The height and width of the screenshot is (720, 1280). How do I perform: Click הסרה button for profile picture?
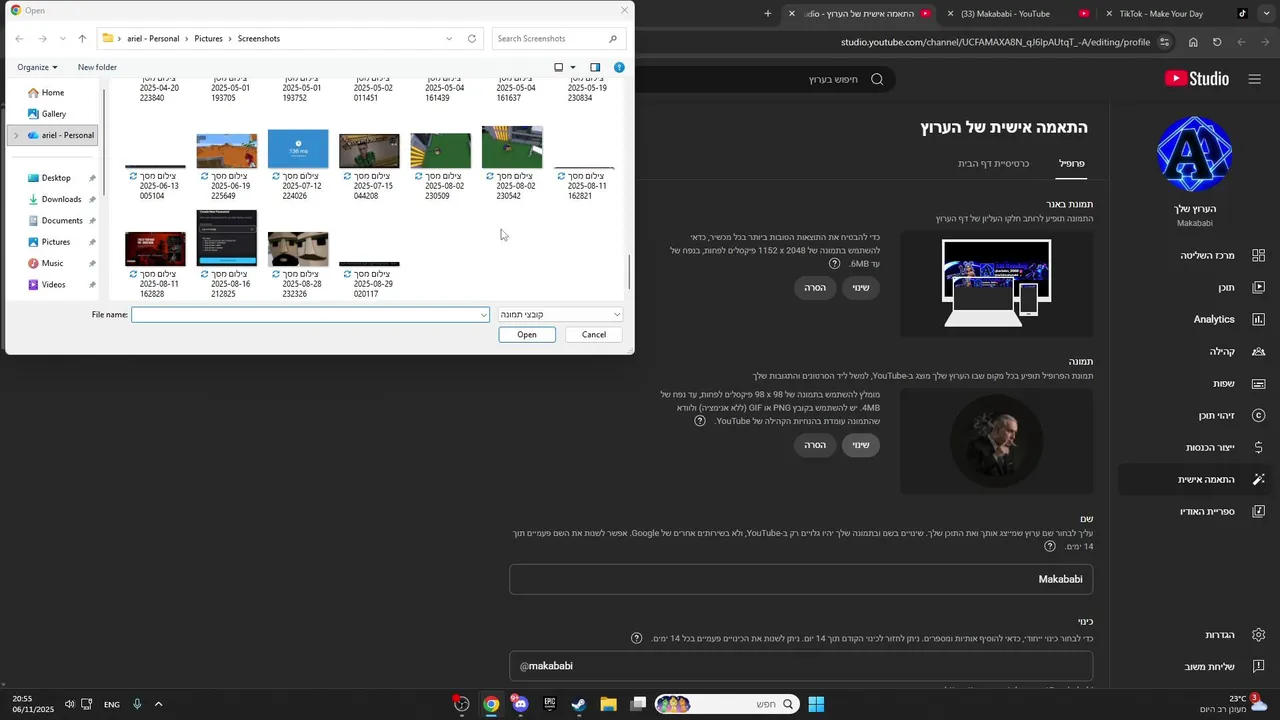click(815, 445)
